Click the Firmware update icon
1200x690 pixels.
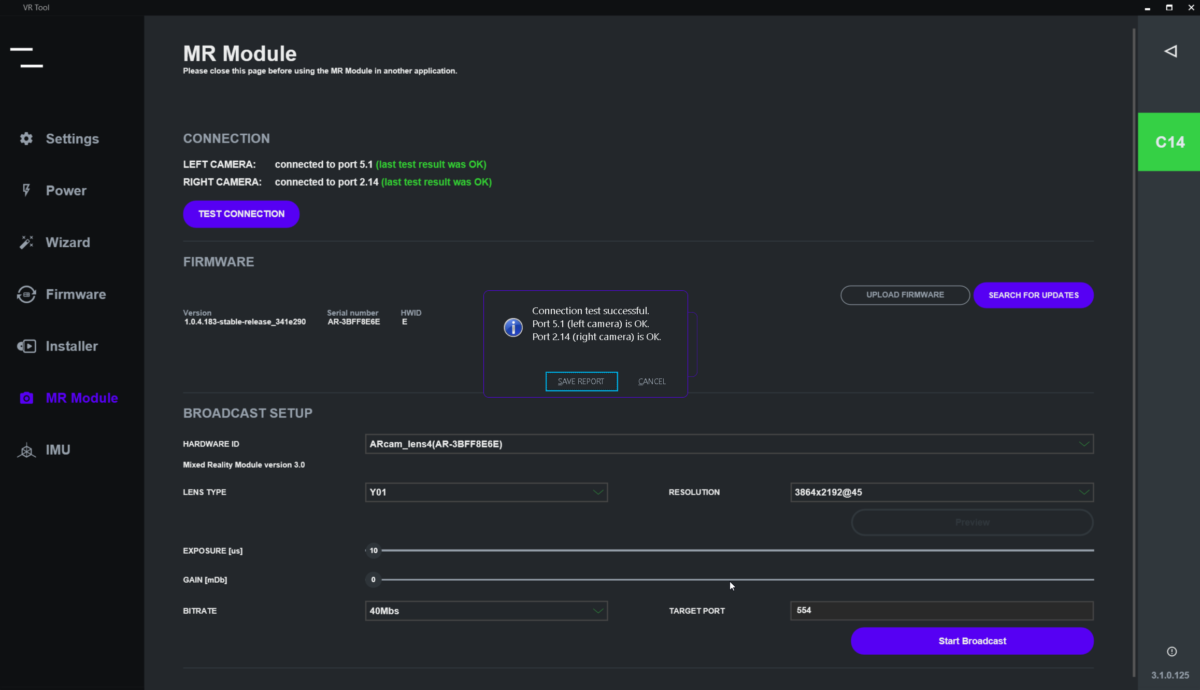pos(27,294)
